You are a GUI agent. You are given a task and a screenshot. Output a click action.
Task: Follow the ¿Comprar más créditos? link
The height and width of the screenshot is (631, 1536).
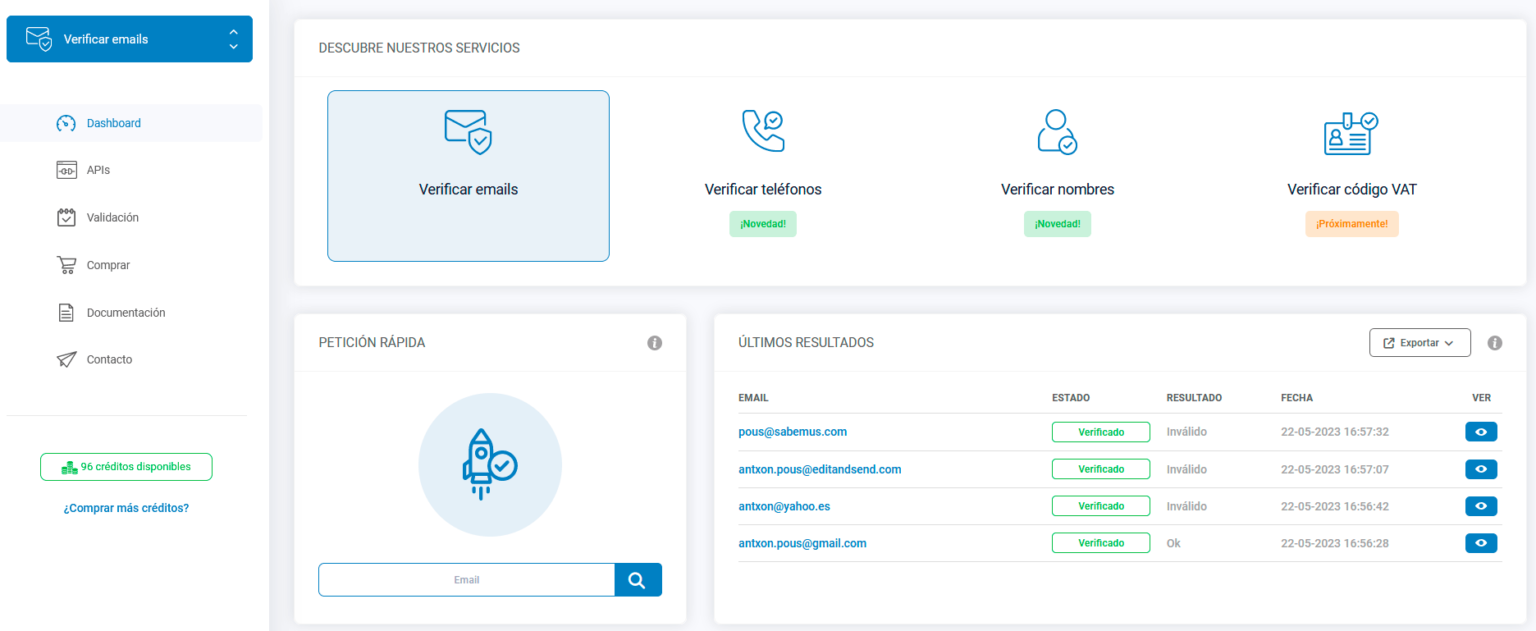tap(126, 508)
